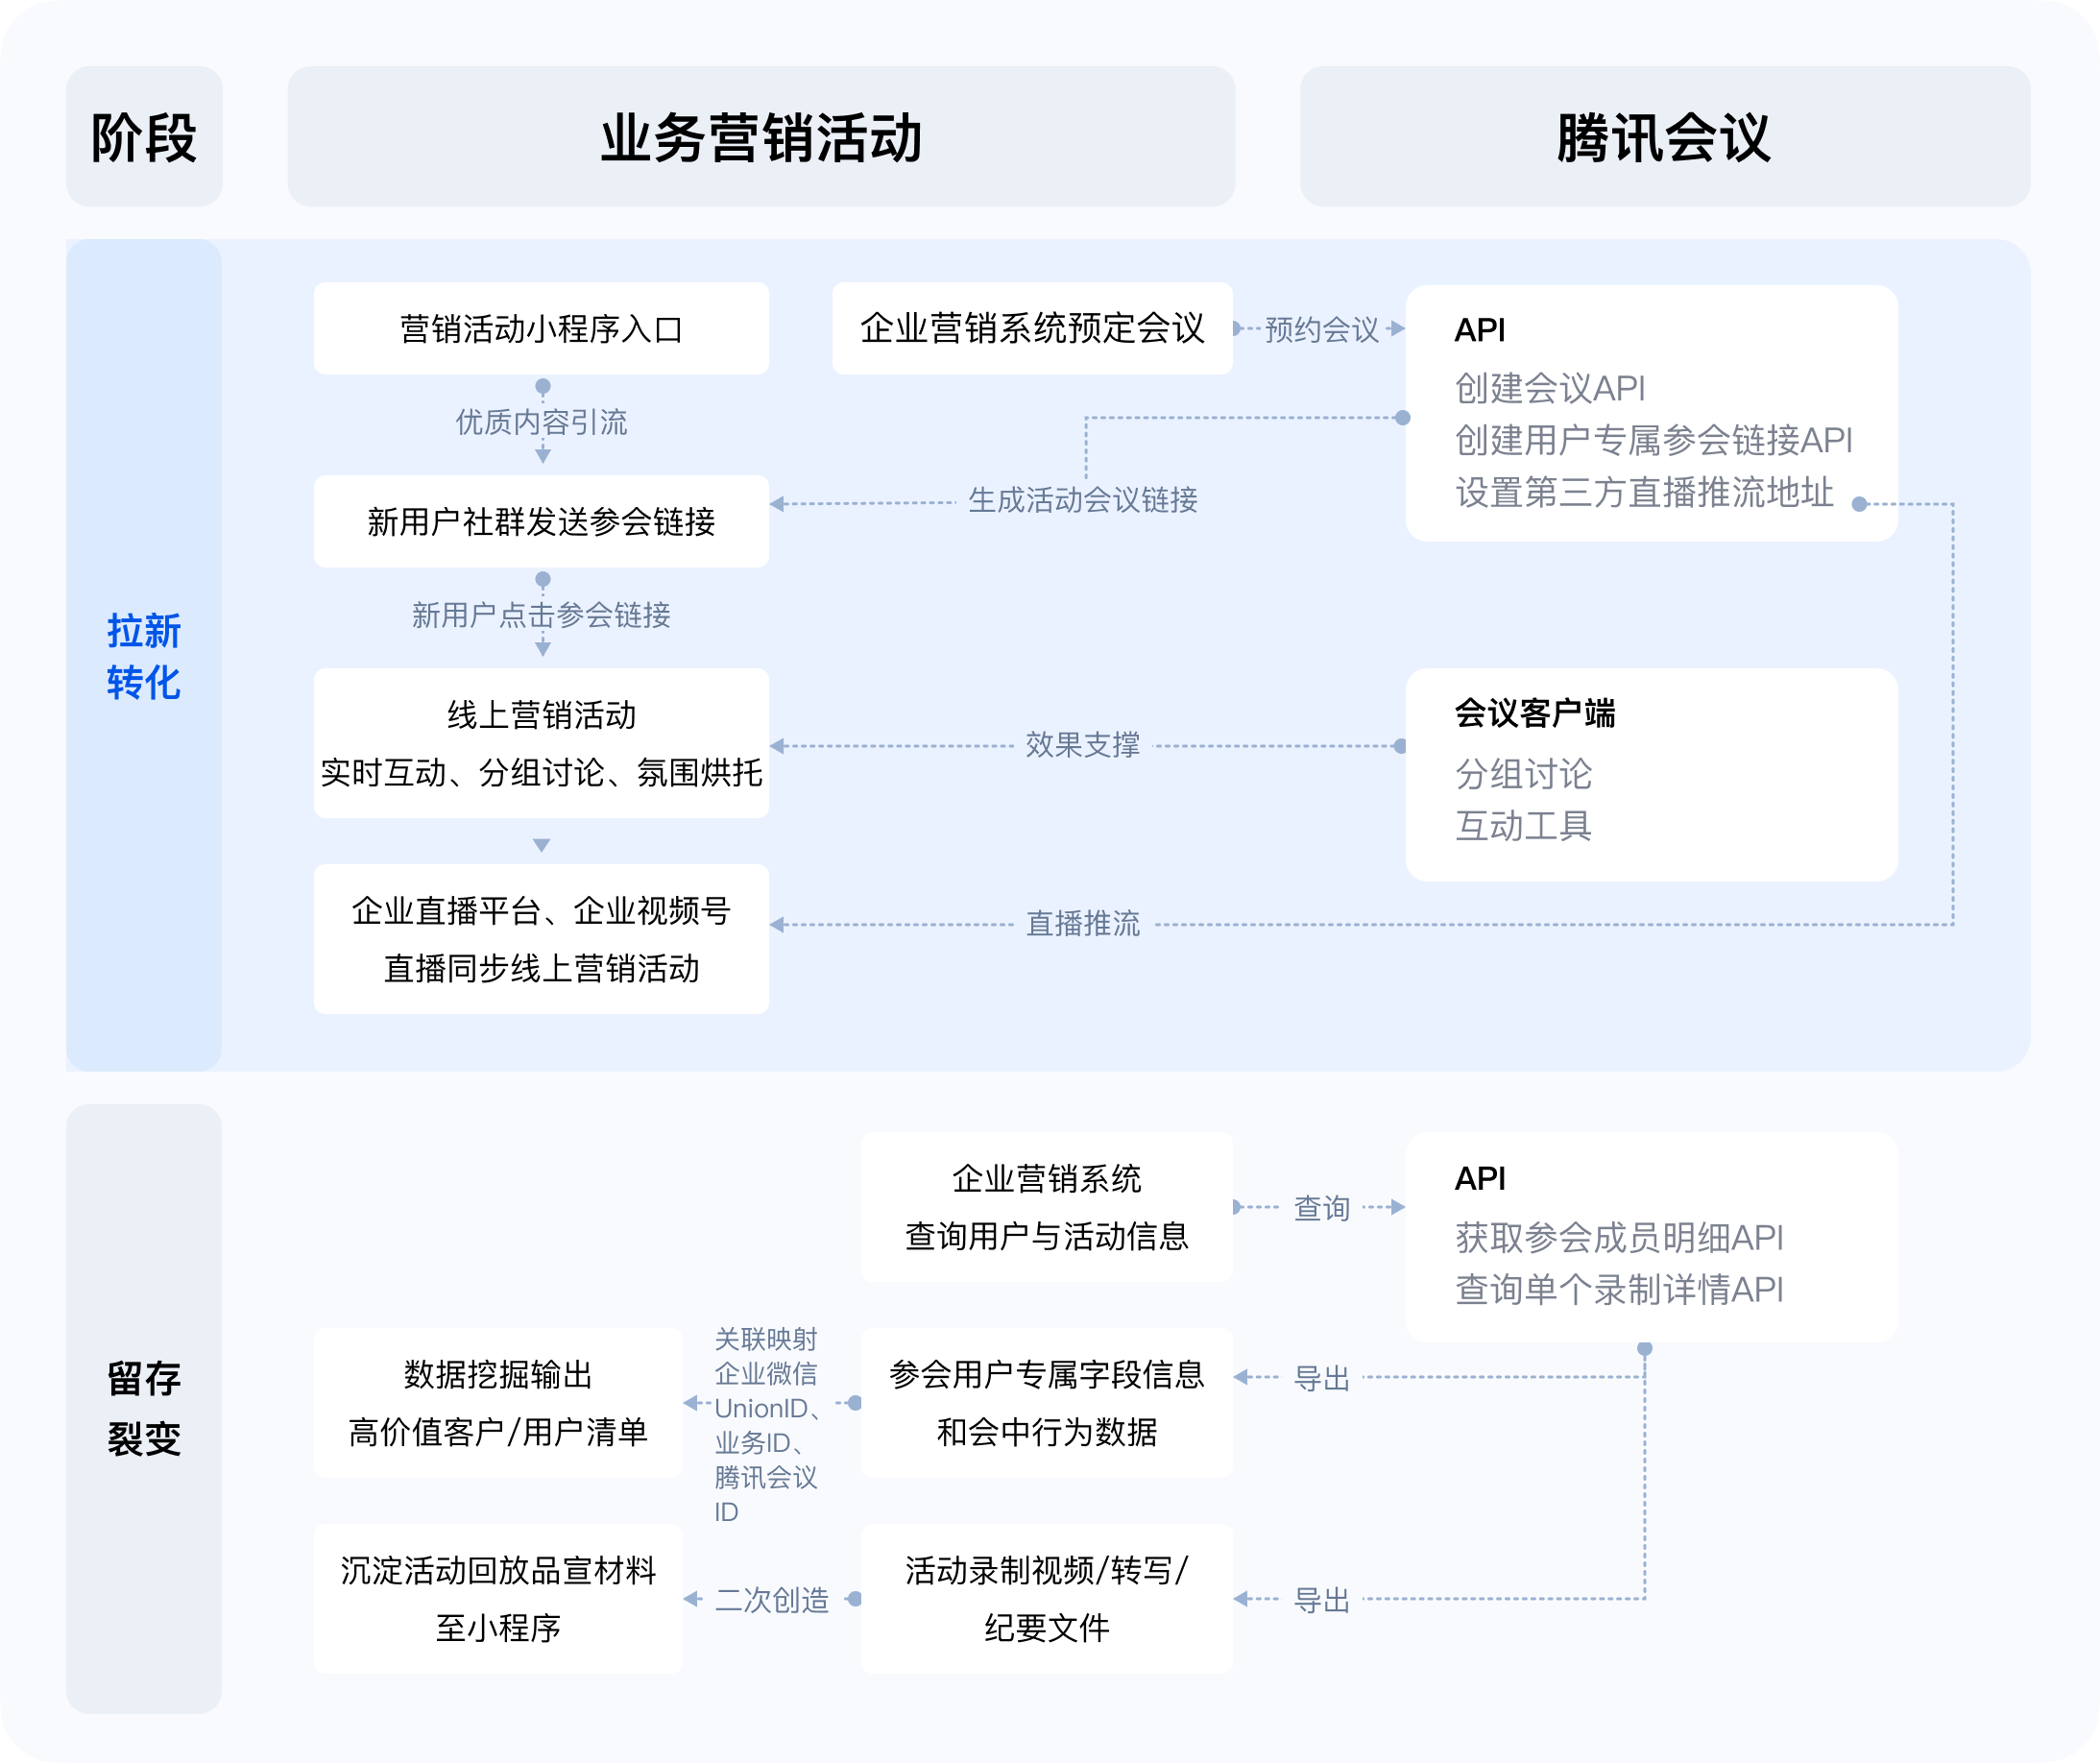The width and height of the screenshot is (2100, 1763).
Task: Click 设置第三方直播推流地址 entry
Action: coord(1644,492)
